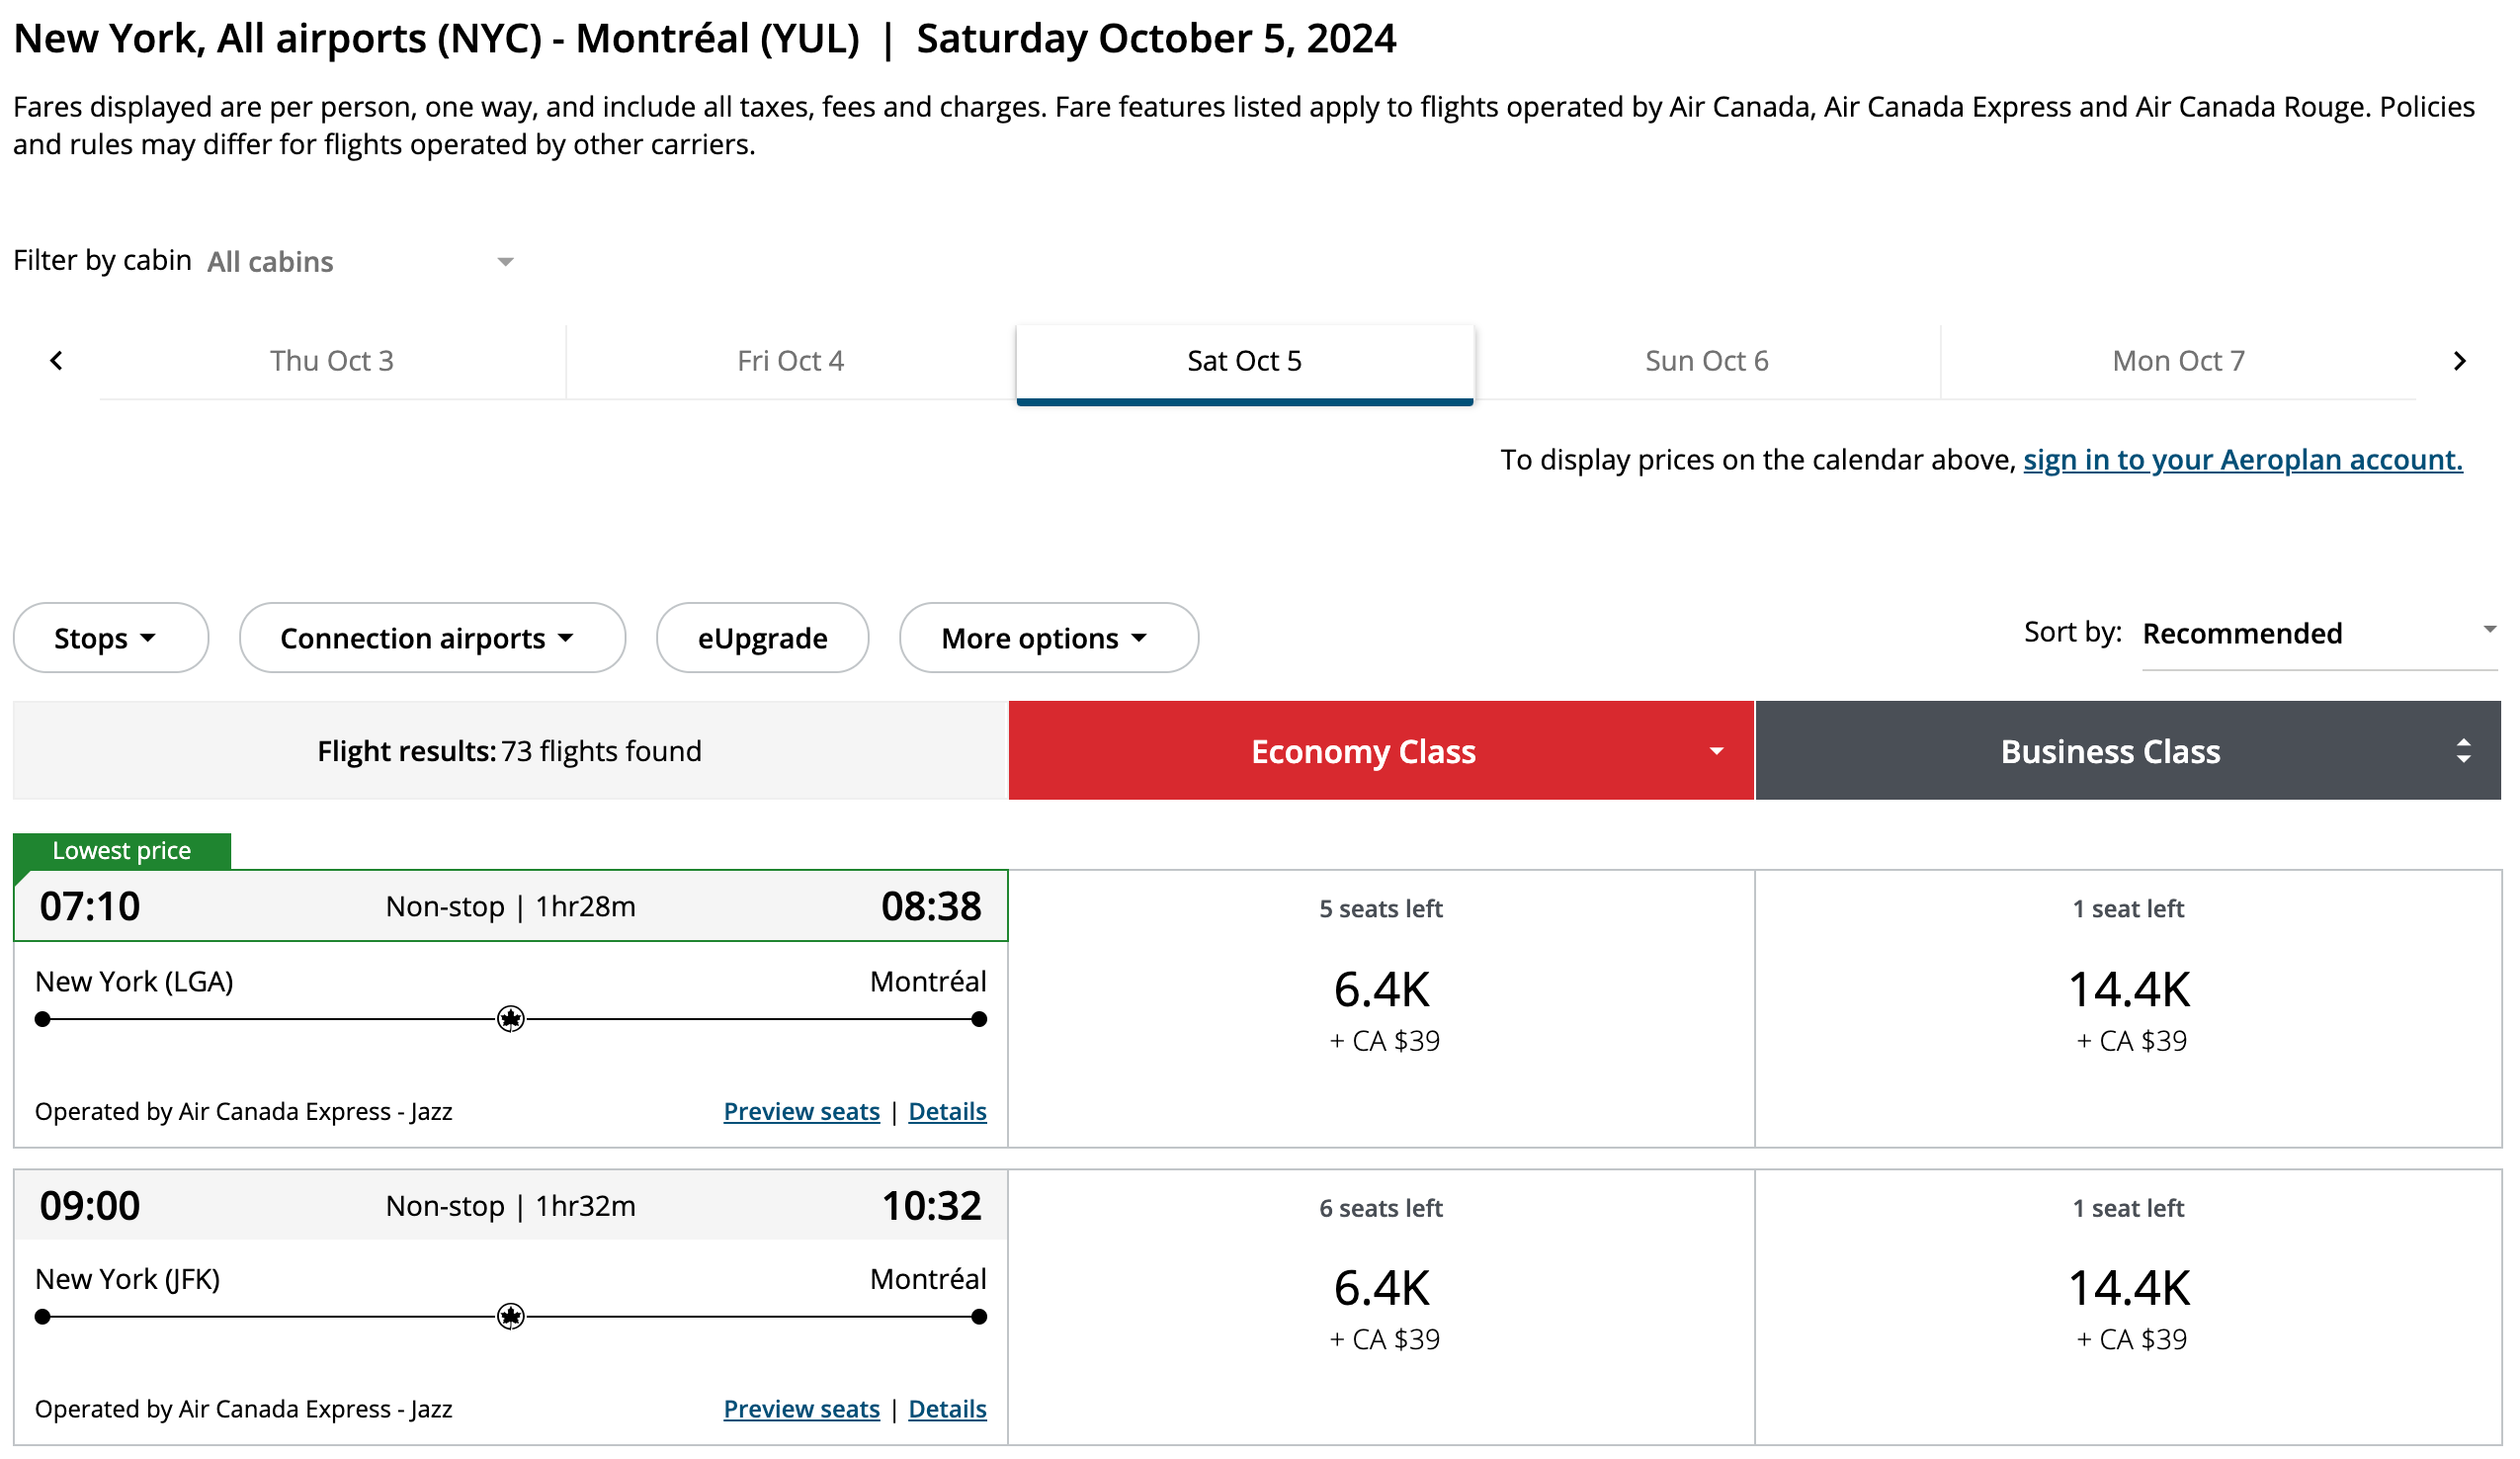The height and width of the screenshot is (1459, 2520).
Task: Click the right calendar navigation arrow
Action: [2458, 361]
